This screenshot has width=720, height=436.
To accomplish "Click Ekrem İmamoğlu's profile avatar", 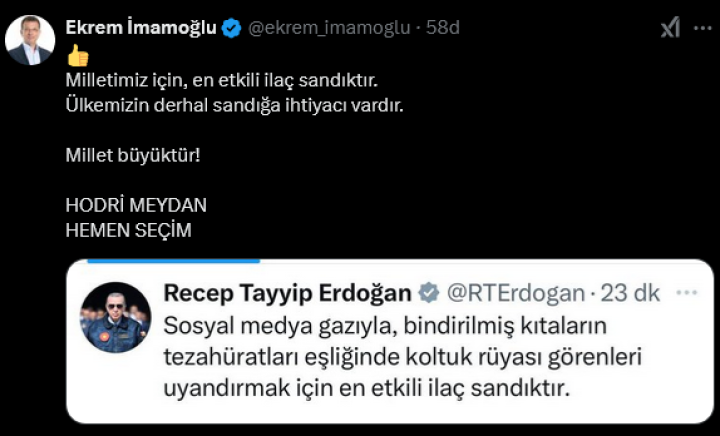I will (30, 40).
